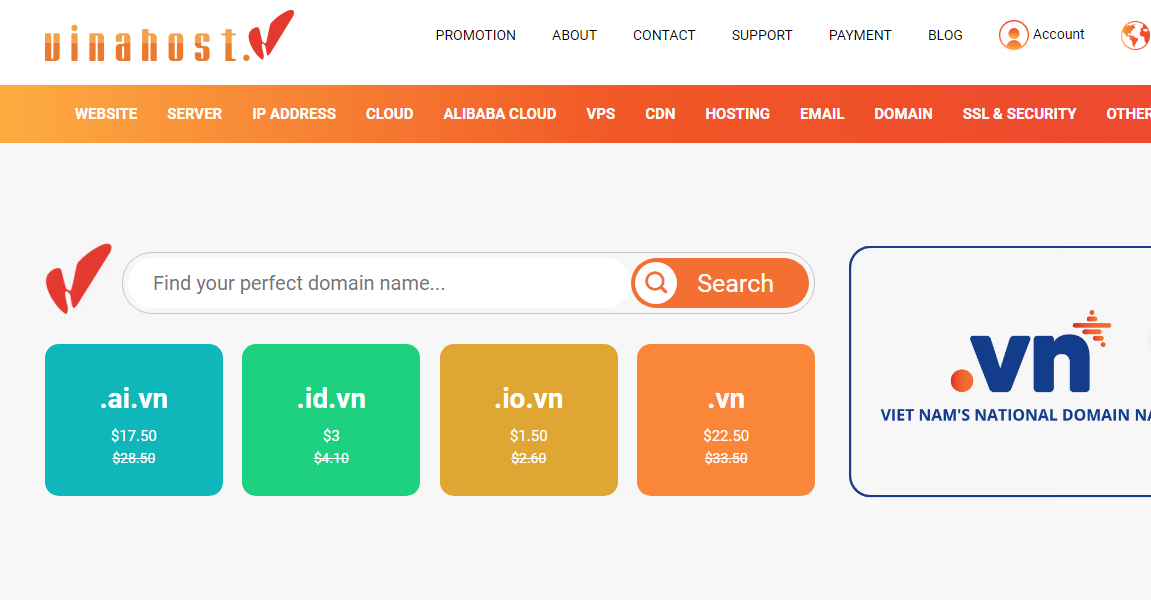The height and width of the screenshot is (606, 1151).
Task: Open the CONTACT link
Action: [664, 35]
